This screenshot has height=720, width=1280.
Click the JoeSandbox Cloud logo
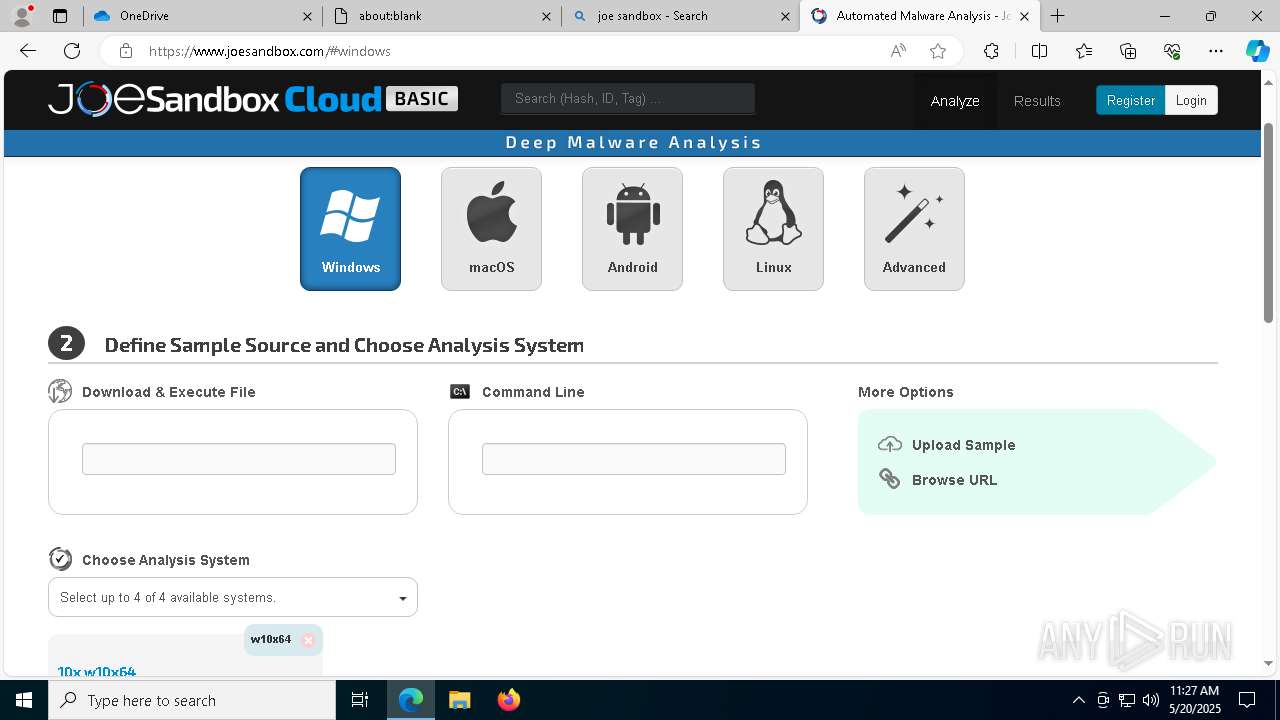252,99
